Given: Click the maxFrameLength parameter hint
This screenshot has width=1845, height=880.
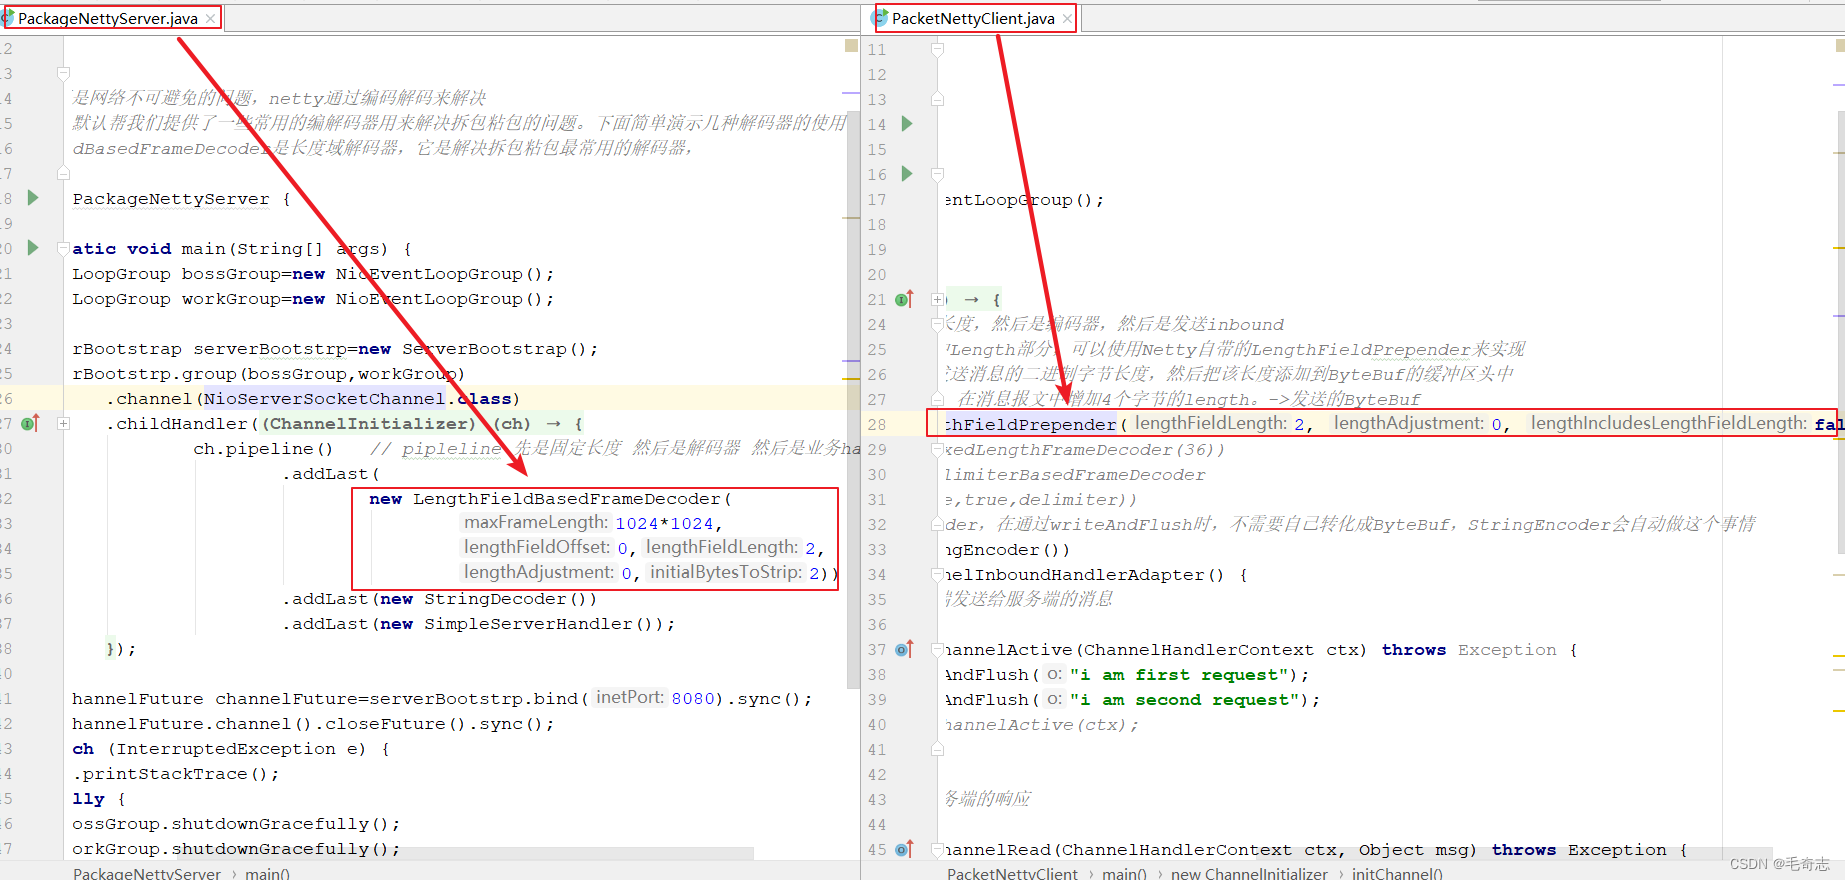Looking at the screenshot, I should point(536,522).
